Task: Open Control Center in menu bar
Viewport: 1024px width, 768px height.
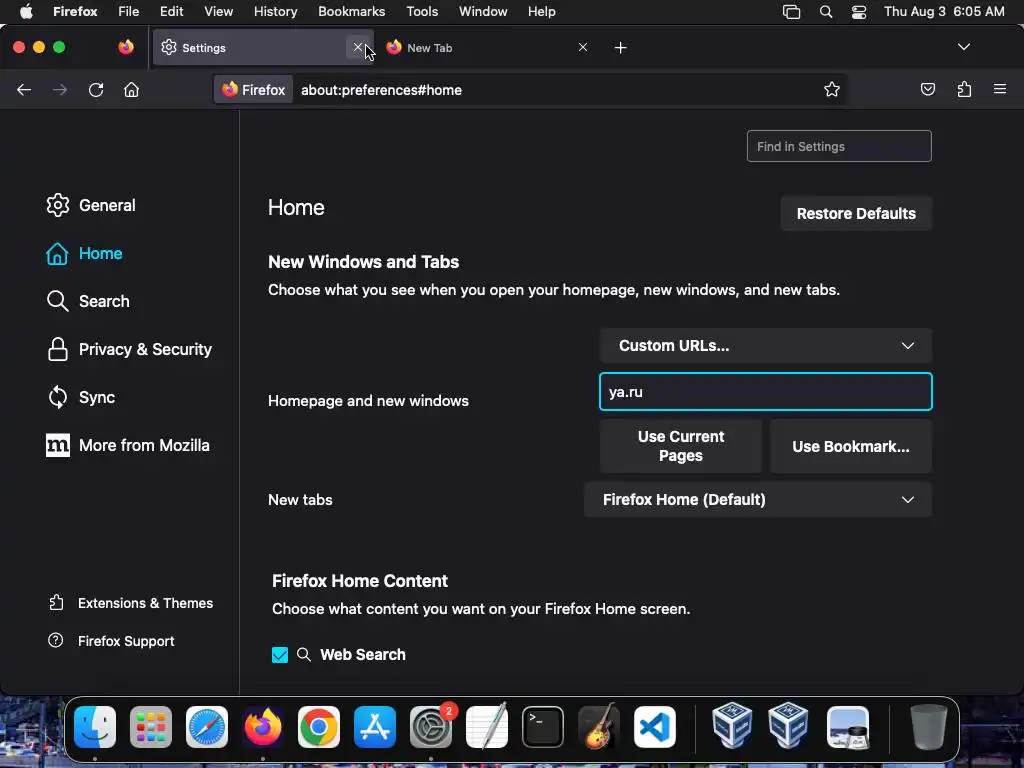Action: click(859, 12)
